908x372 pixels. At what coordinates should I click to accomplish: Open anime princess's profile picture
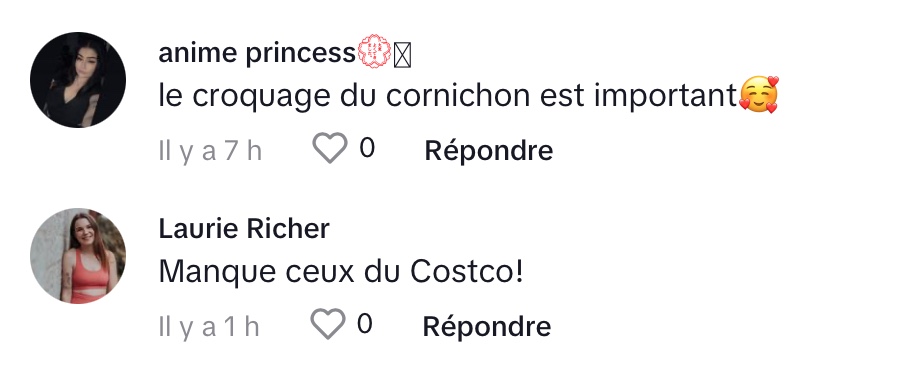click(x=78, y=80)
